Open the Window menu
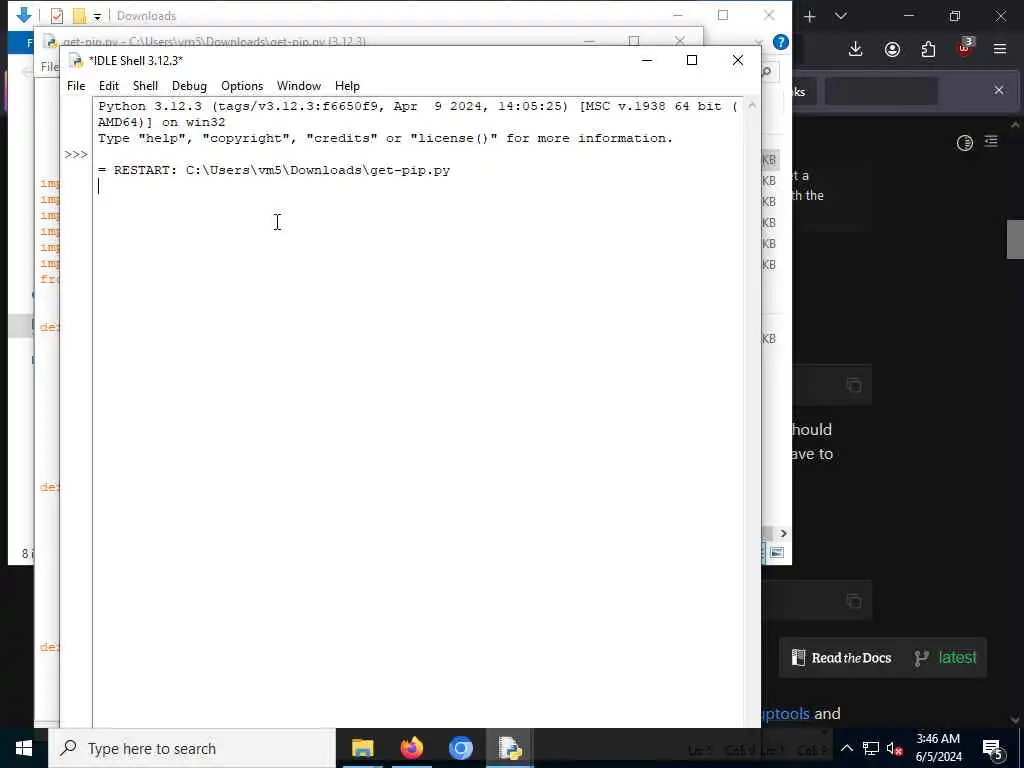 pos(298,86)
